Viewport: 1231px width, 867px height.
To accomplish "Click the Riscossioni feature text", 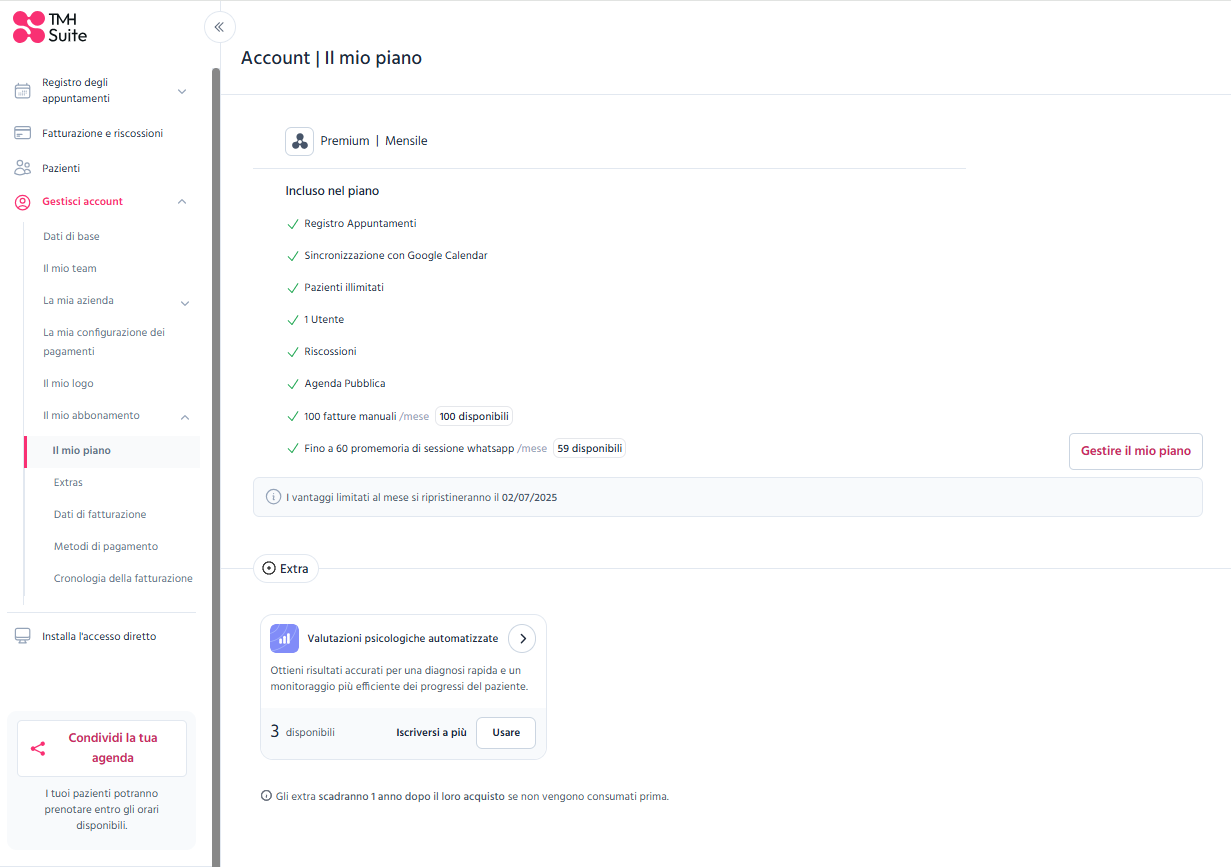I will (330, 352).
